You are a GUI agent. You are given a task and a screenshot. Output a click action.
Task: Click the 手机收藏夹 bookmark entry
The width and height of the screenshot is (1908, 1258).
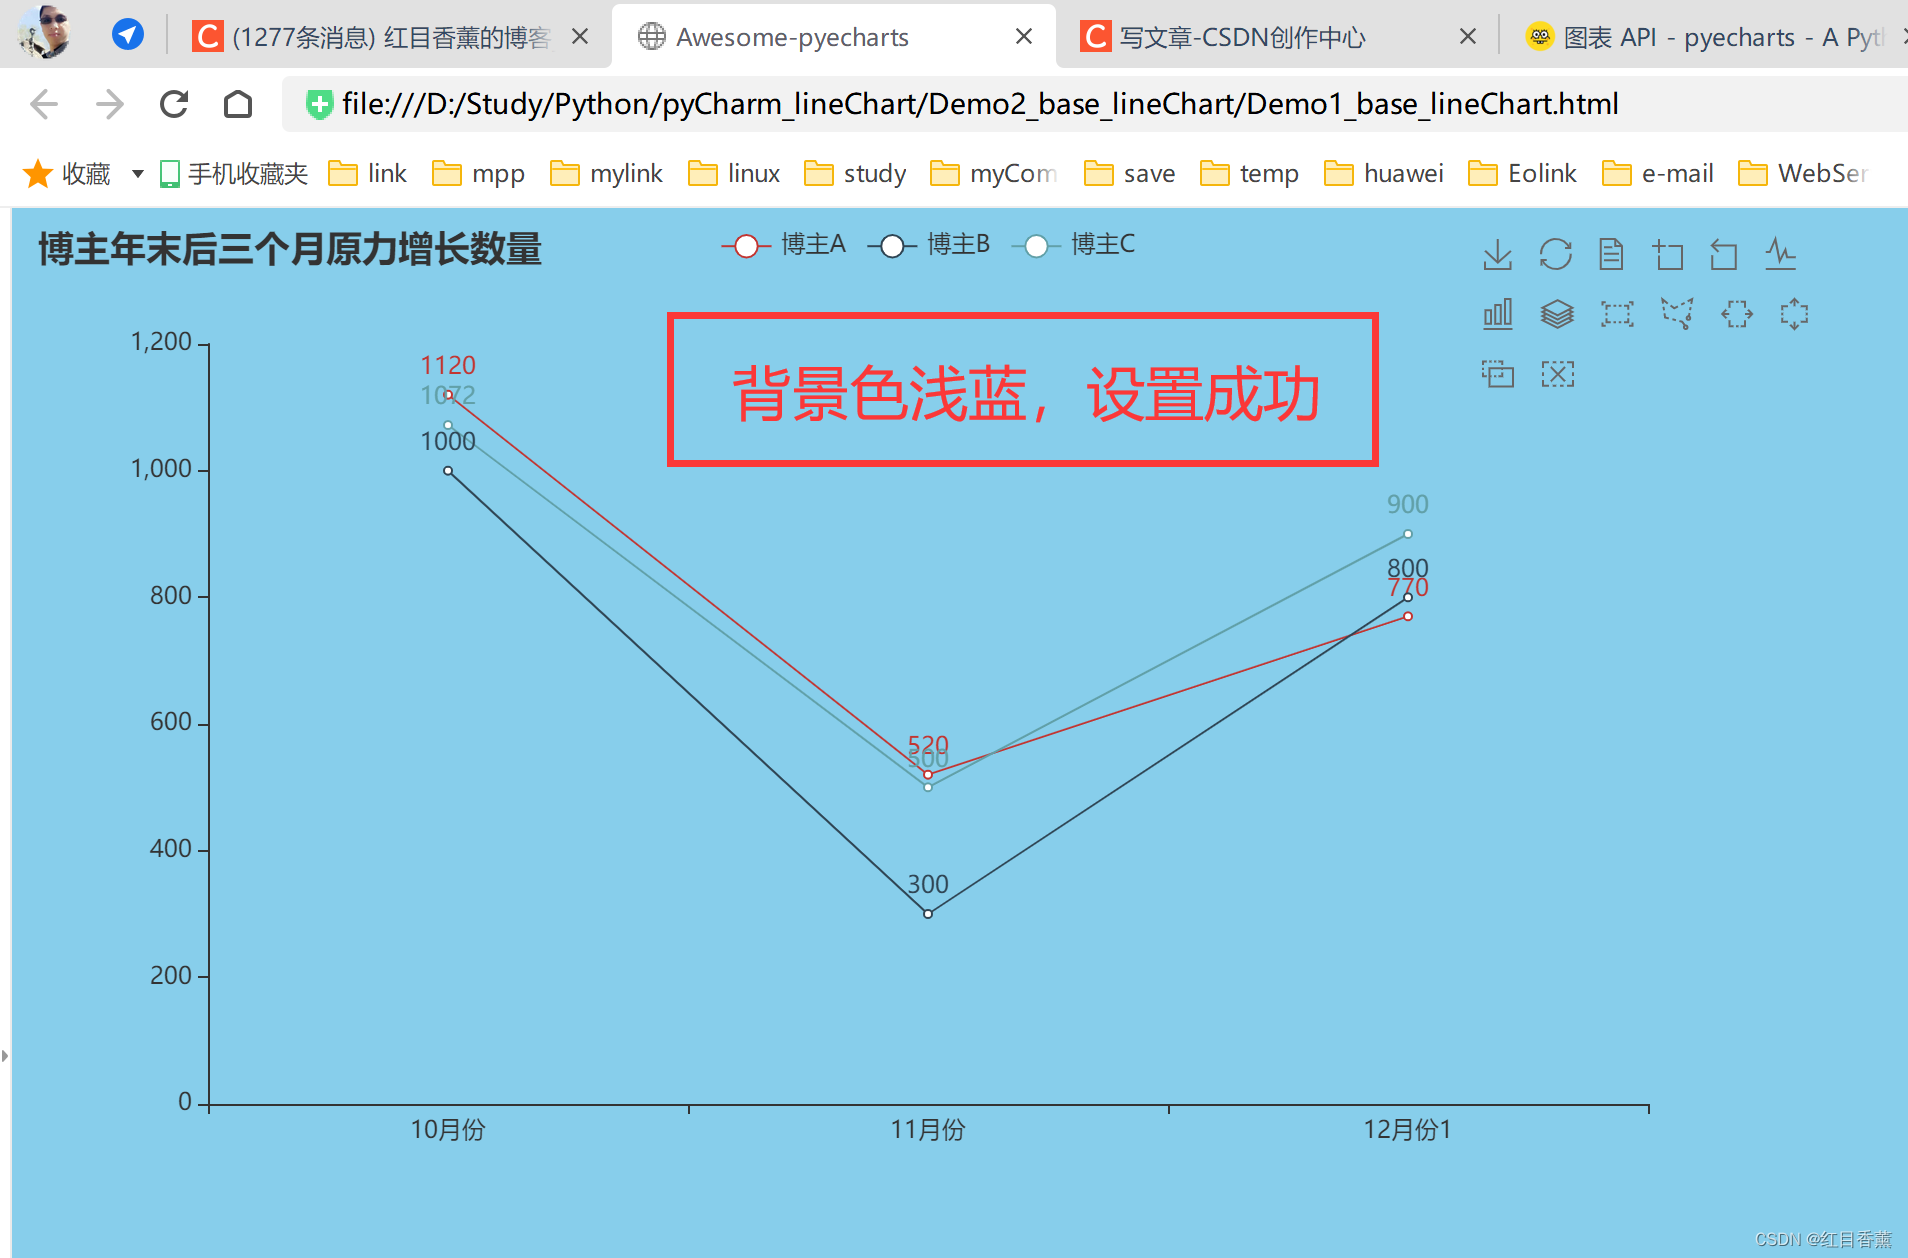coord(232,172)
